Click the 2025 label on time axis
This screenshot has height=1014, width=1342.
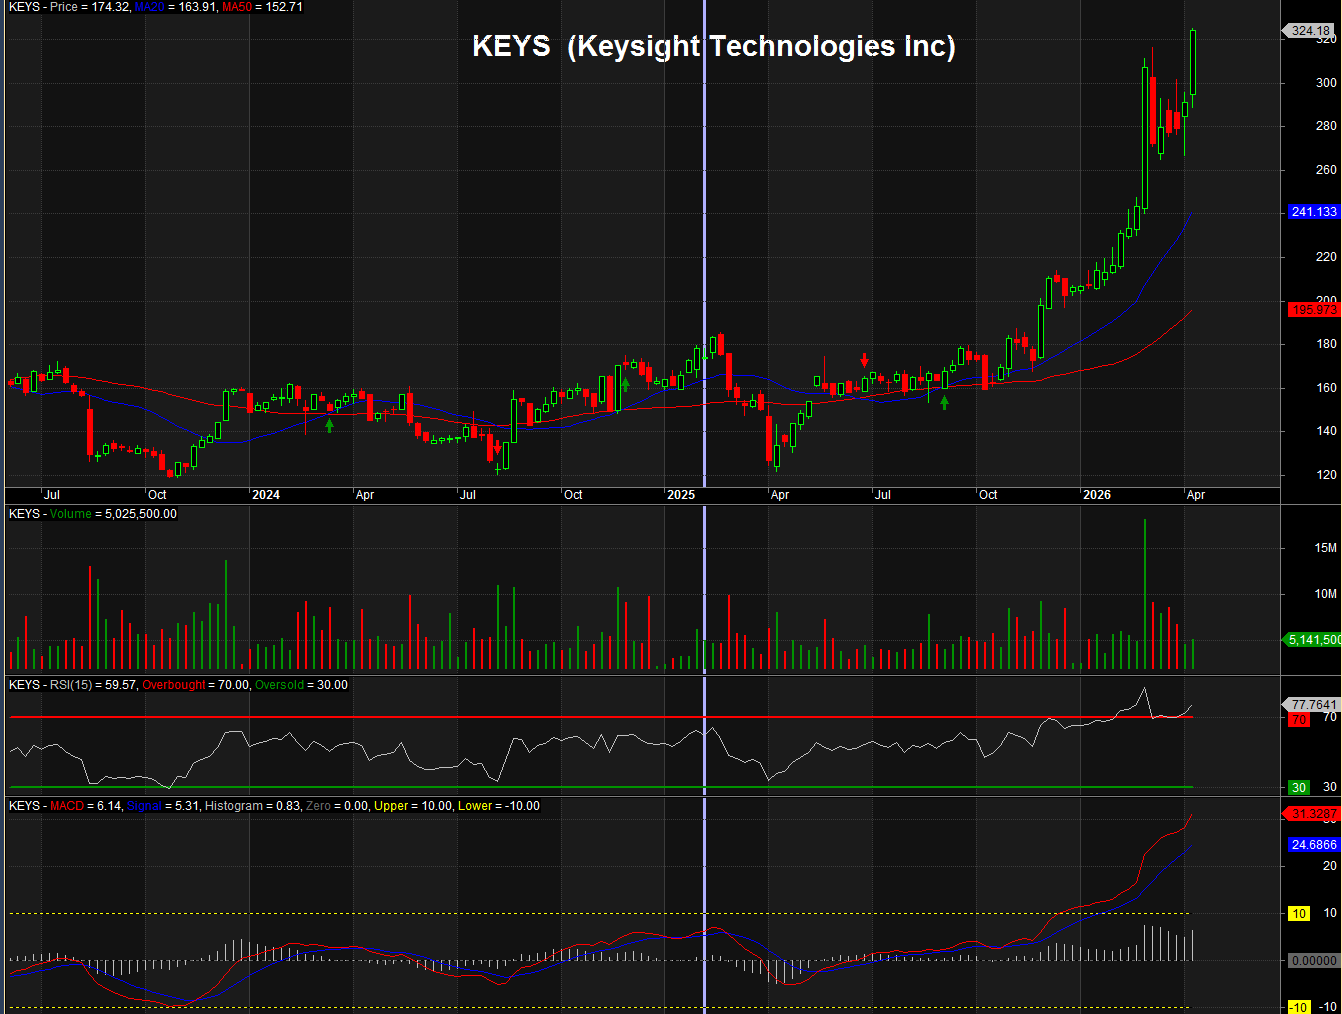(x=681, y=495)
